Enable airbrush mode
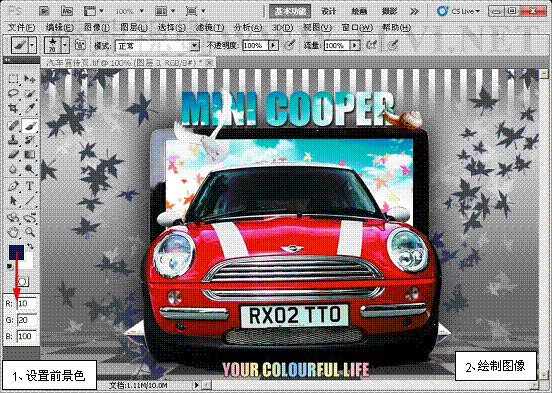The image size is (552, 393). [x=371, y=45]
